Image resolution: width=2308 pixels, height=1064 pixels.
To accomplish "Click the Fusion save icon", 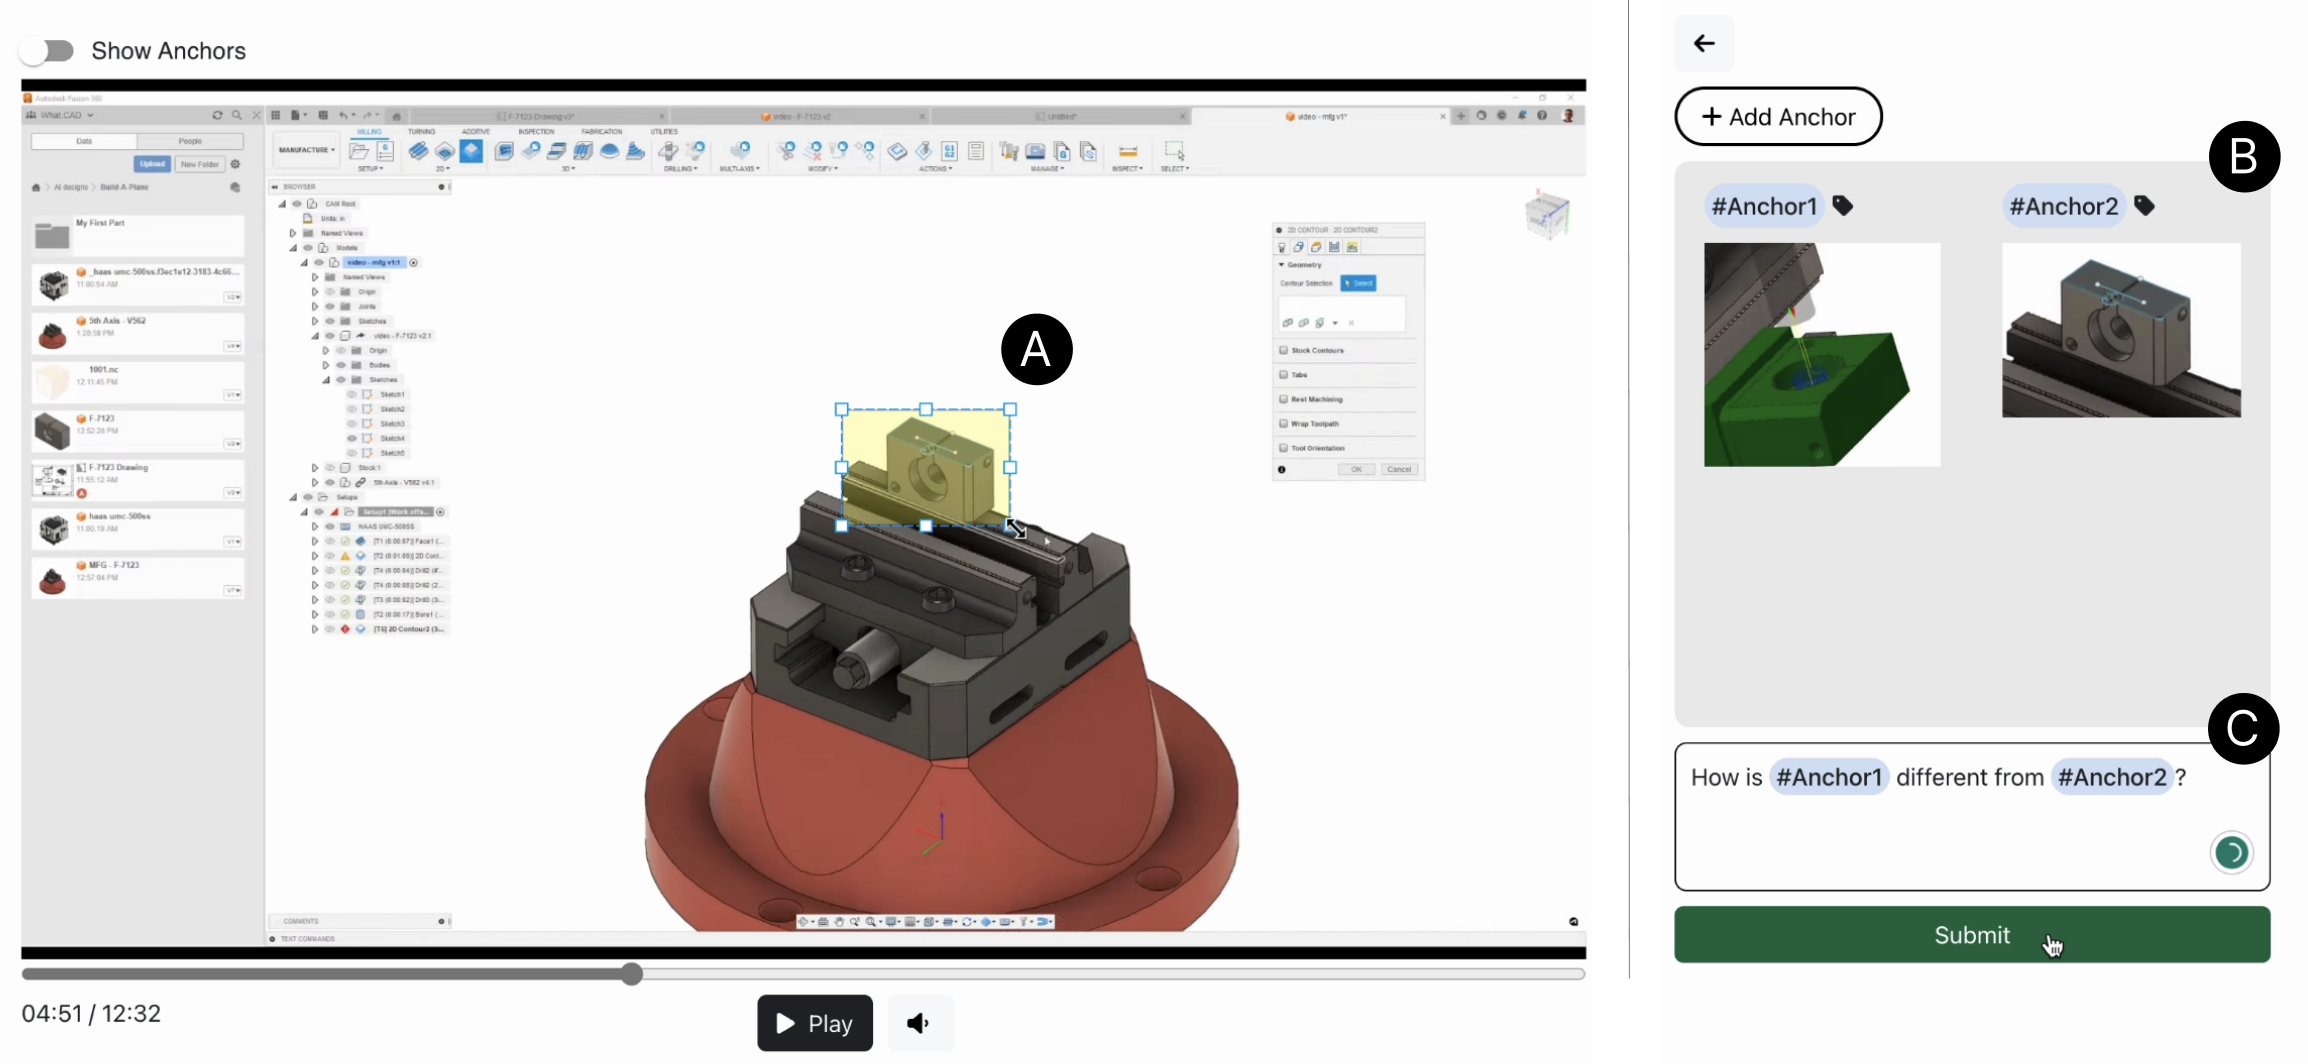I will (322, 115).
